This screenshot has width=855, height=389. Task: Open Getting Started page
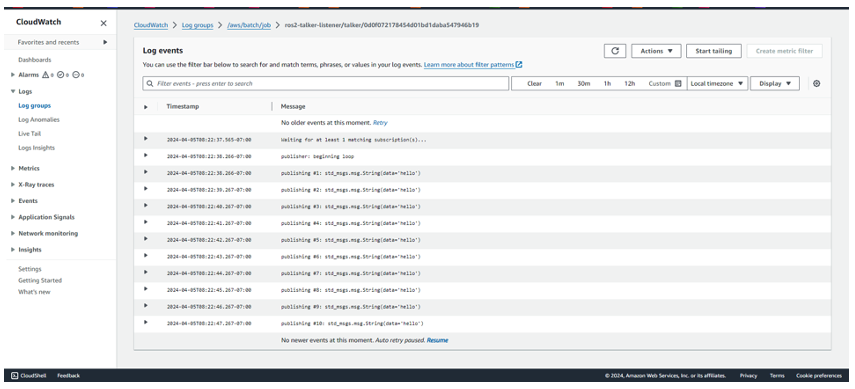(x=40, y=280)
